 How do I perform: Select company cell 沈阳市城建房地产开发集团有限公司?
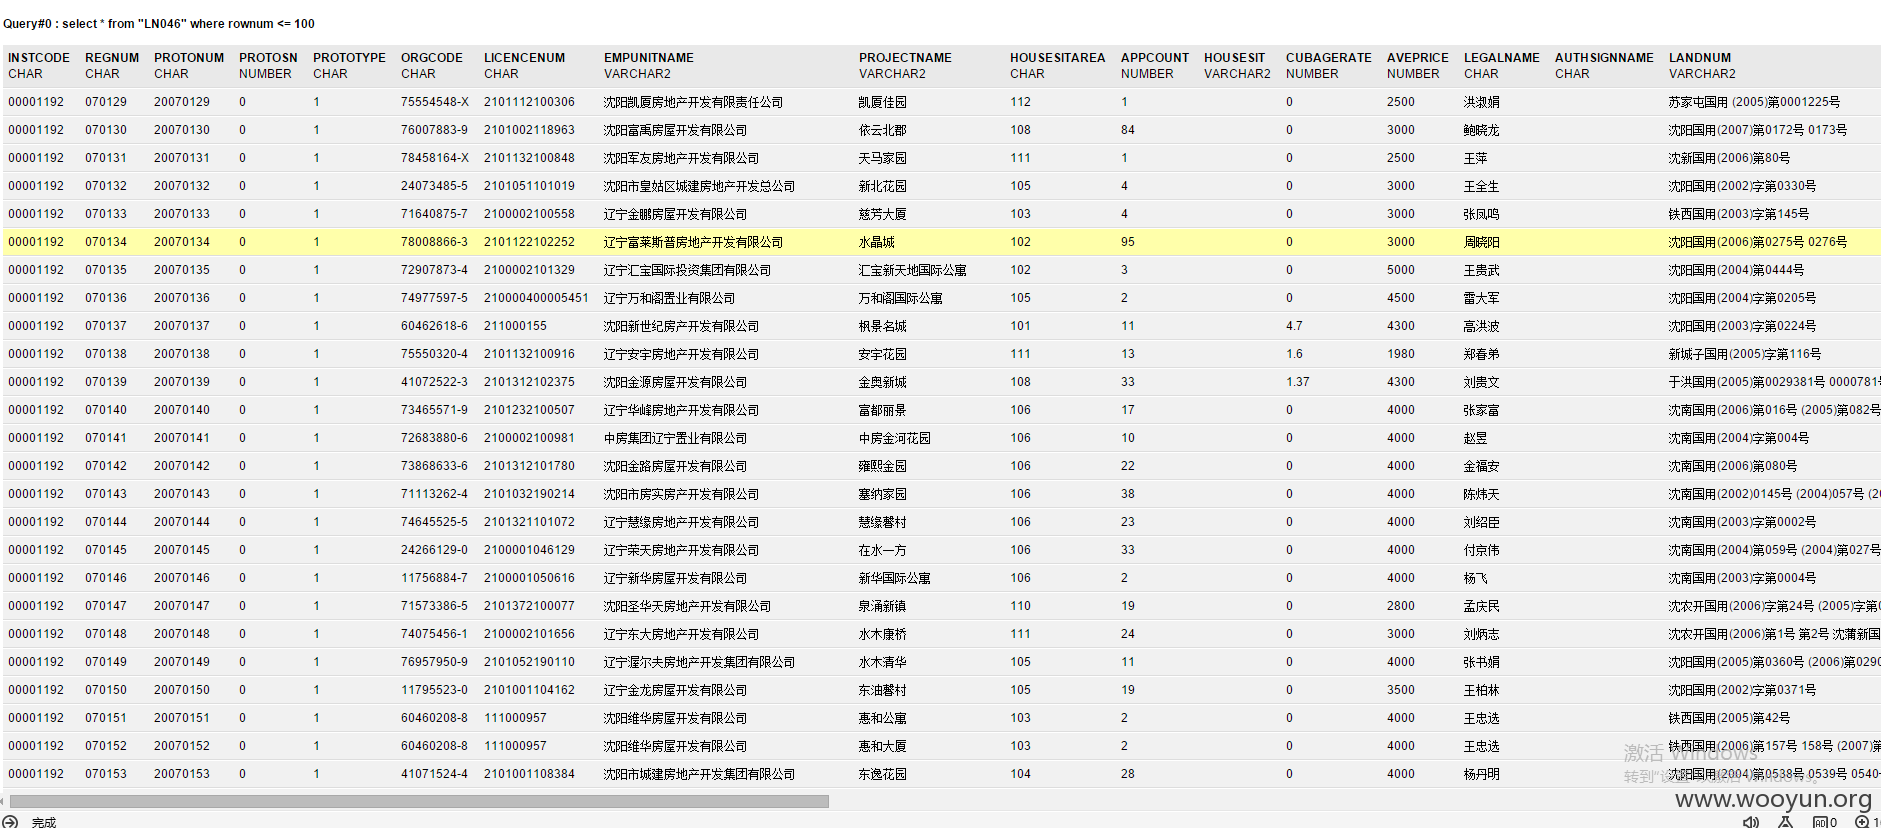click(x=699, y=774)
